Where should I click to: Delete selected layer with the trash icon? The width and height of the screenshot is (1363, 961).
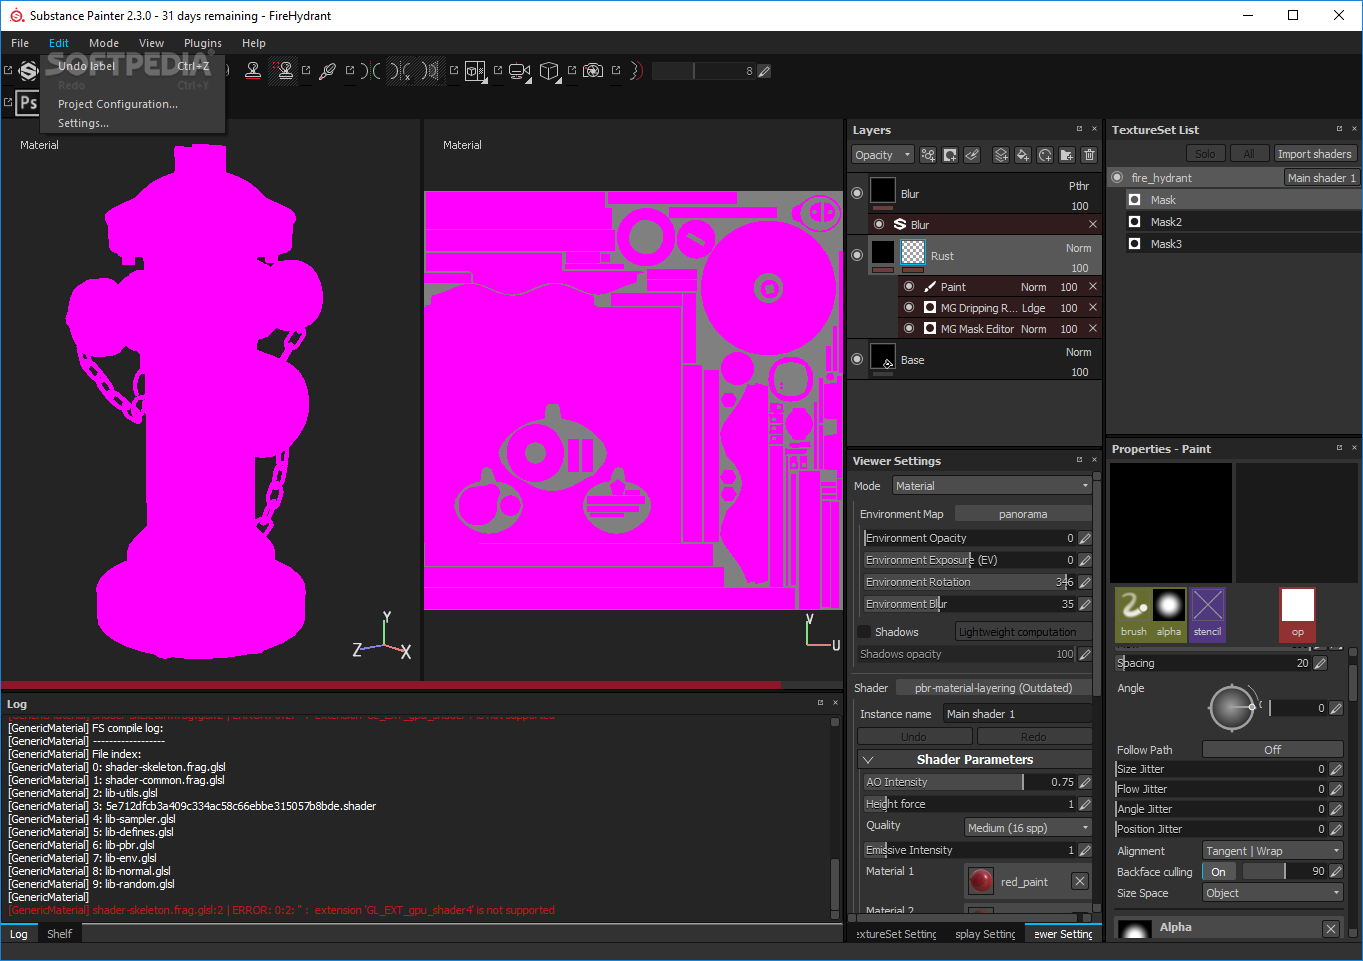[1089, 155]
